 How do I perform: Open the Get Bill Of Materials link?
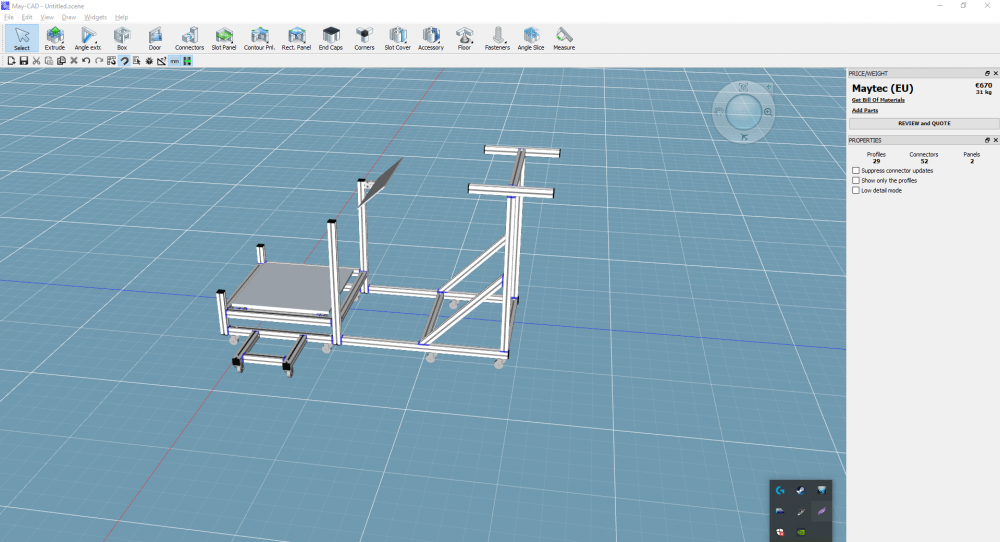click(878, 100)
